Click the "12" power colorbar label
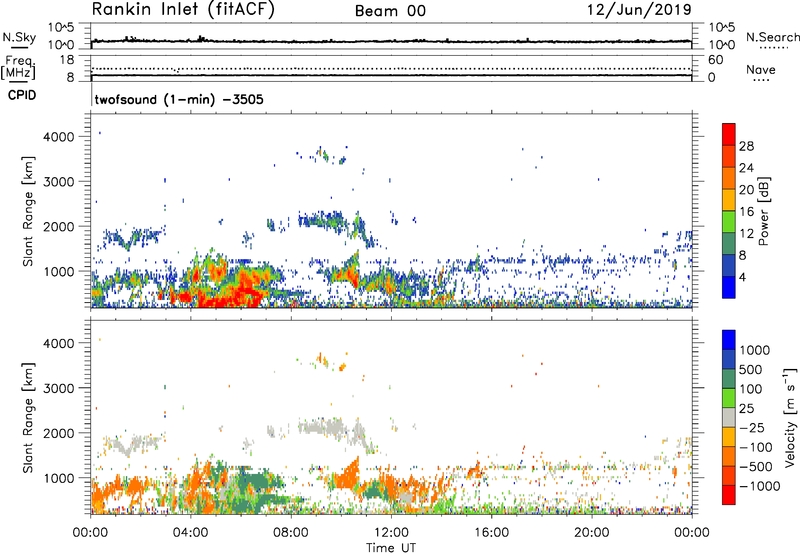Screen dimensions: 800x554 (746, 234)
